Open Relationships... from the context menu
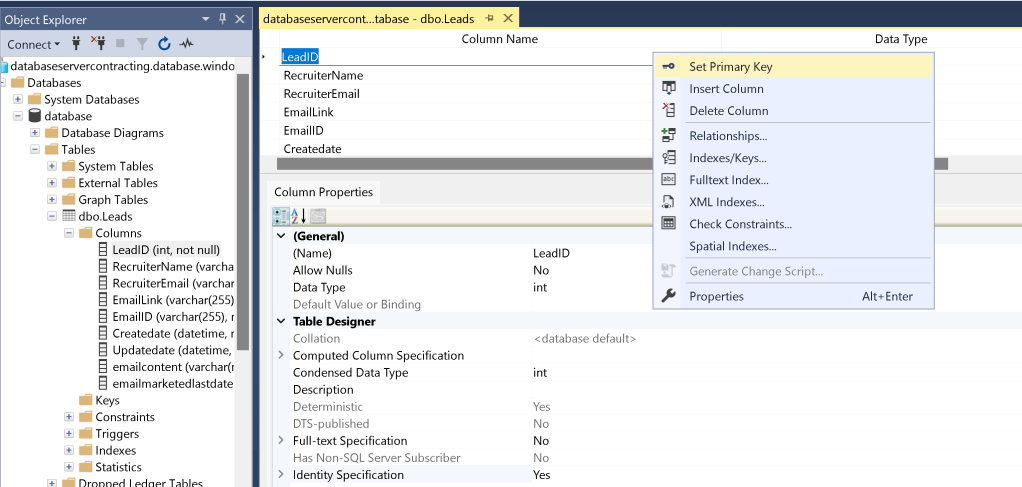The image size is (1022, 487). tap(794, 136)
